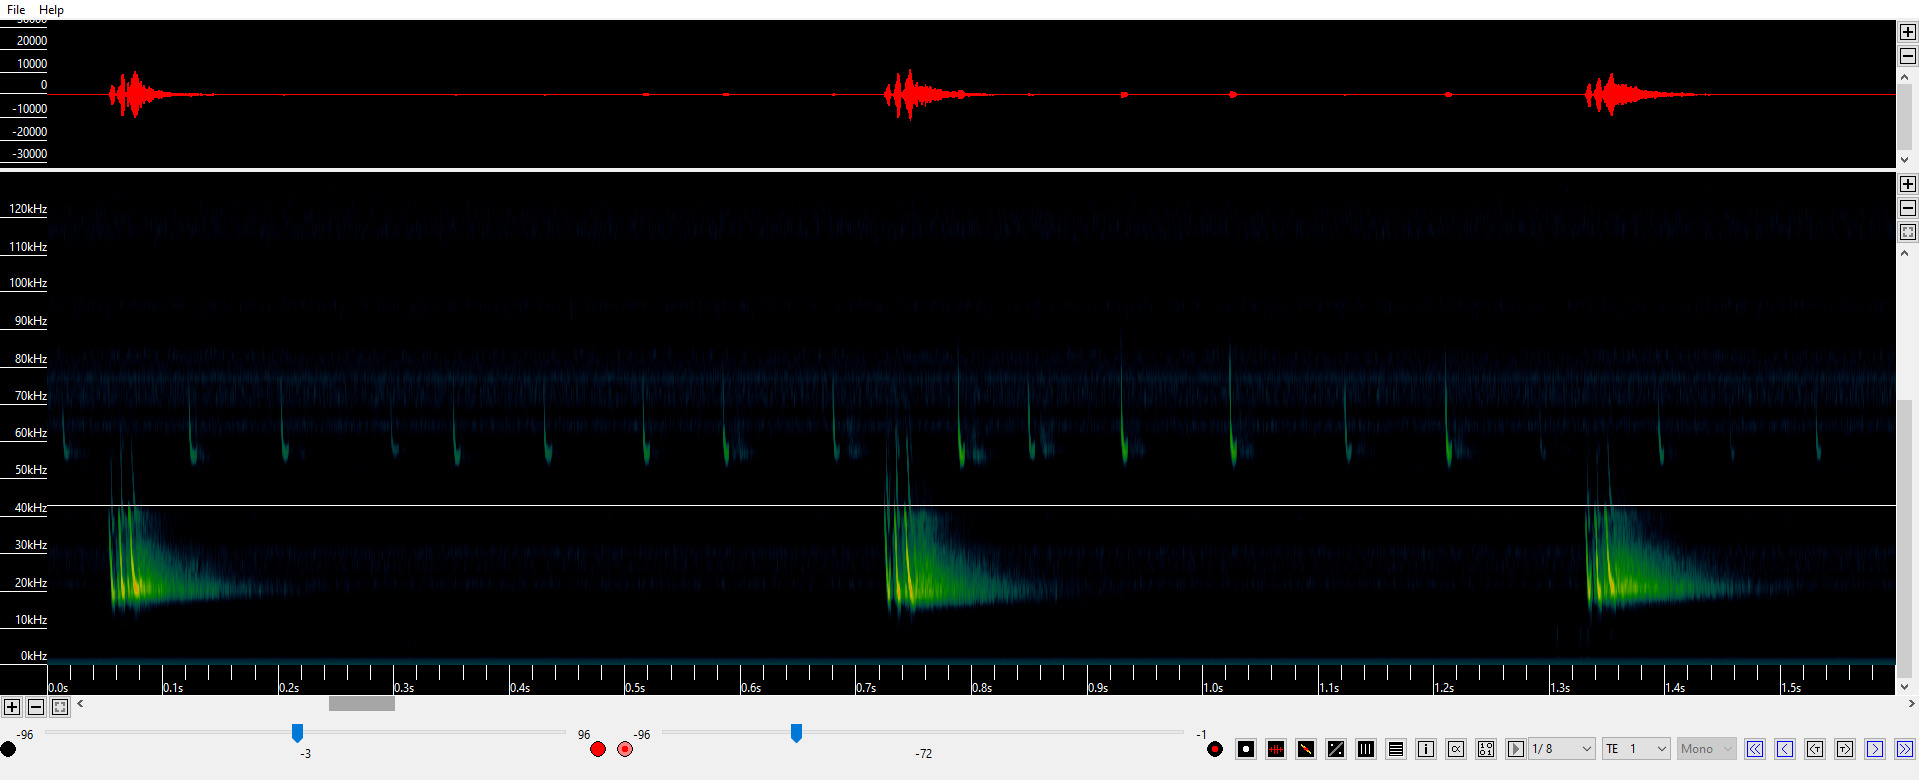Zoom in the waveform amplitude axis
Viewport: 1919px width, 780px height.
pyautogui.click(x=1907, y=32)
